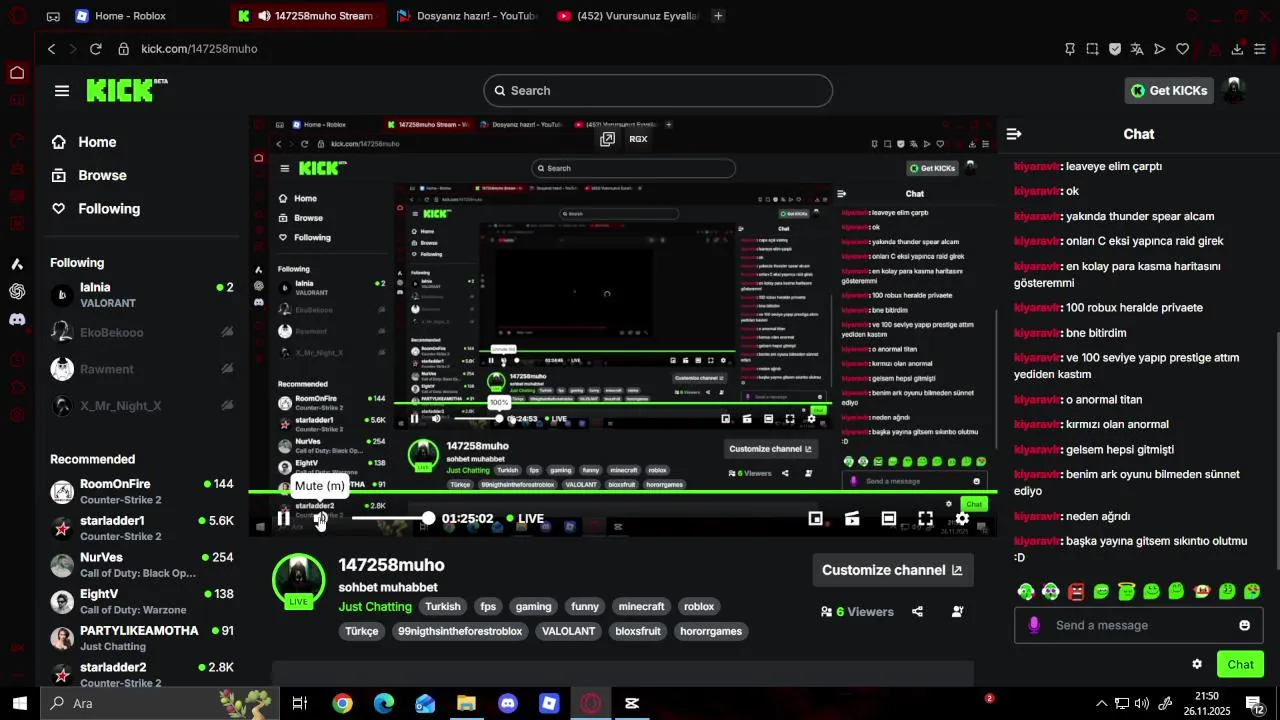Open player settings gear
The width and height of the screenshot is (1280, 720).
[962, 518]
